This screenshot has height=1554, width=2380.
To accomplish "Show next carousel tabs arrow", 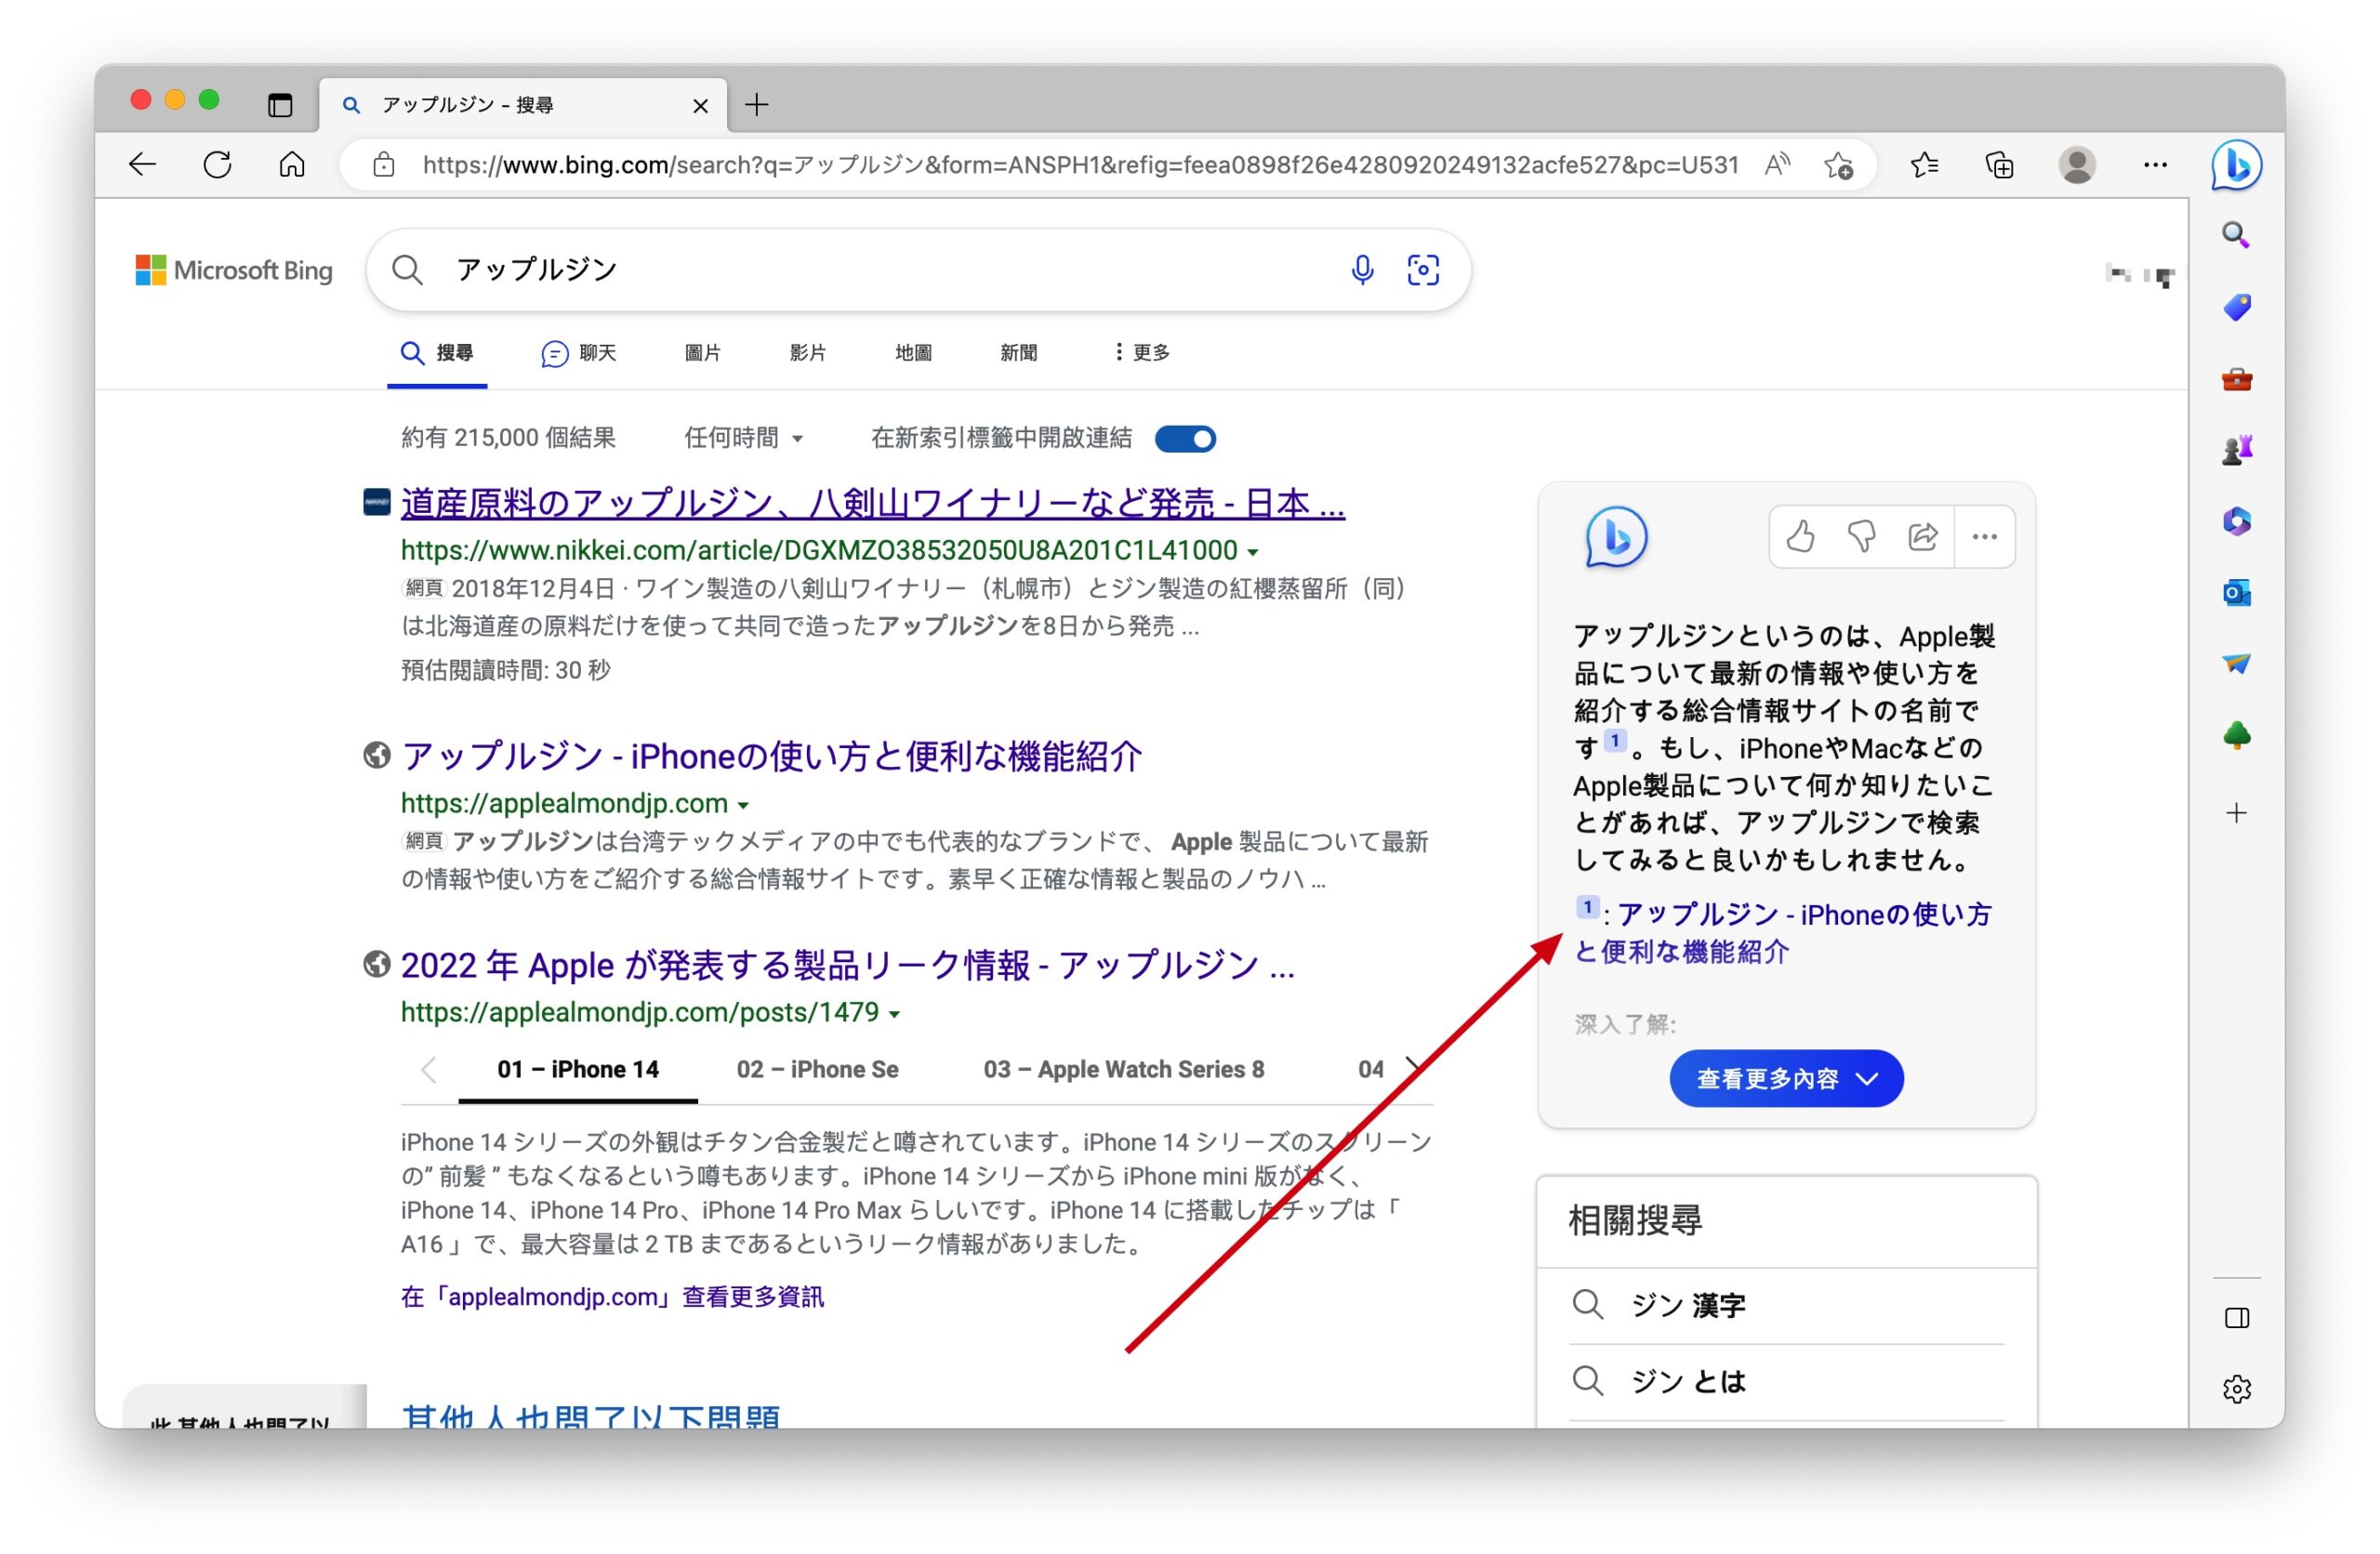I will (1413, 1067).
